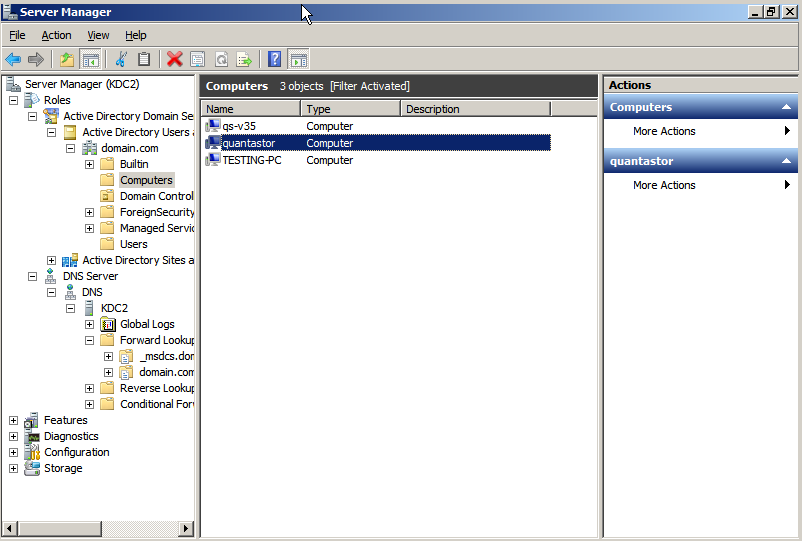Screen dimensions: 802x541
Task: Click the Storage node icon
Action: pos(32,468)
